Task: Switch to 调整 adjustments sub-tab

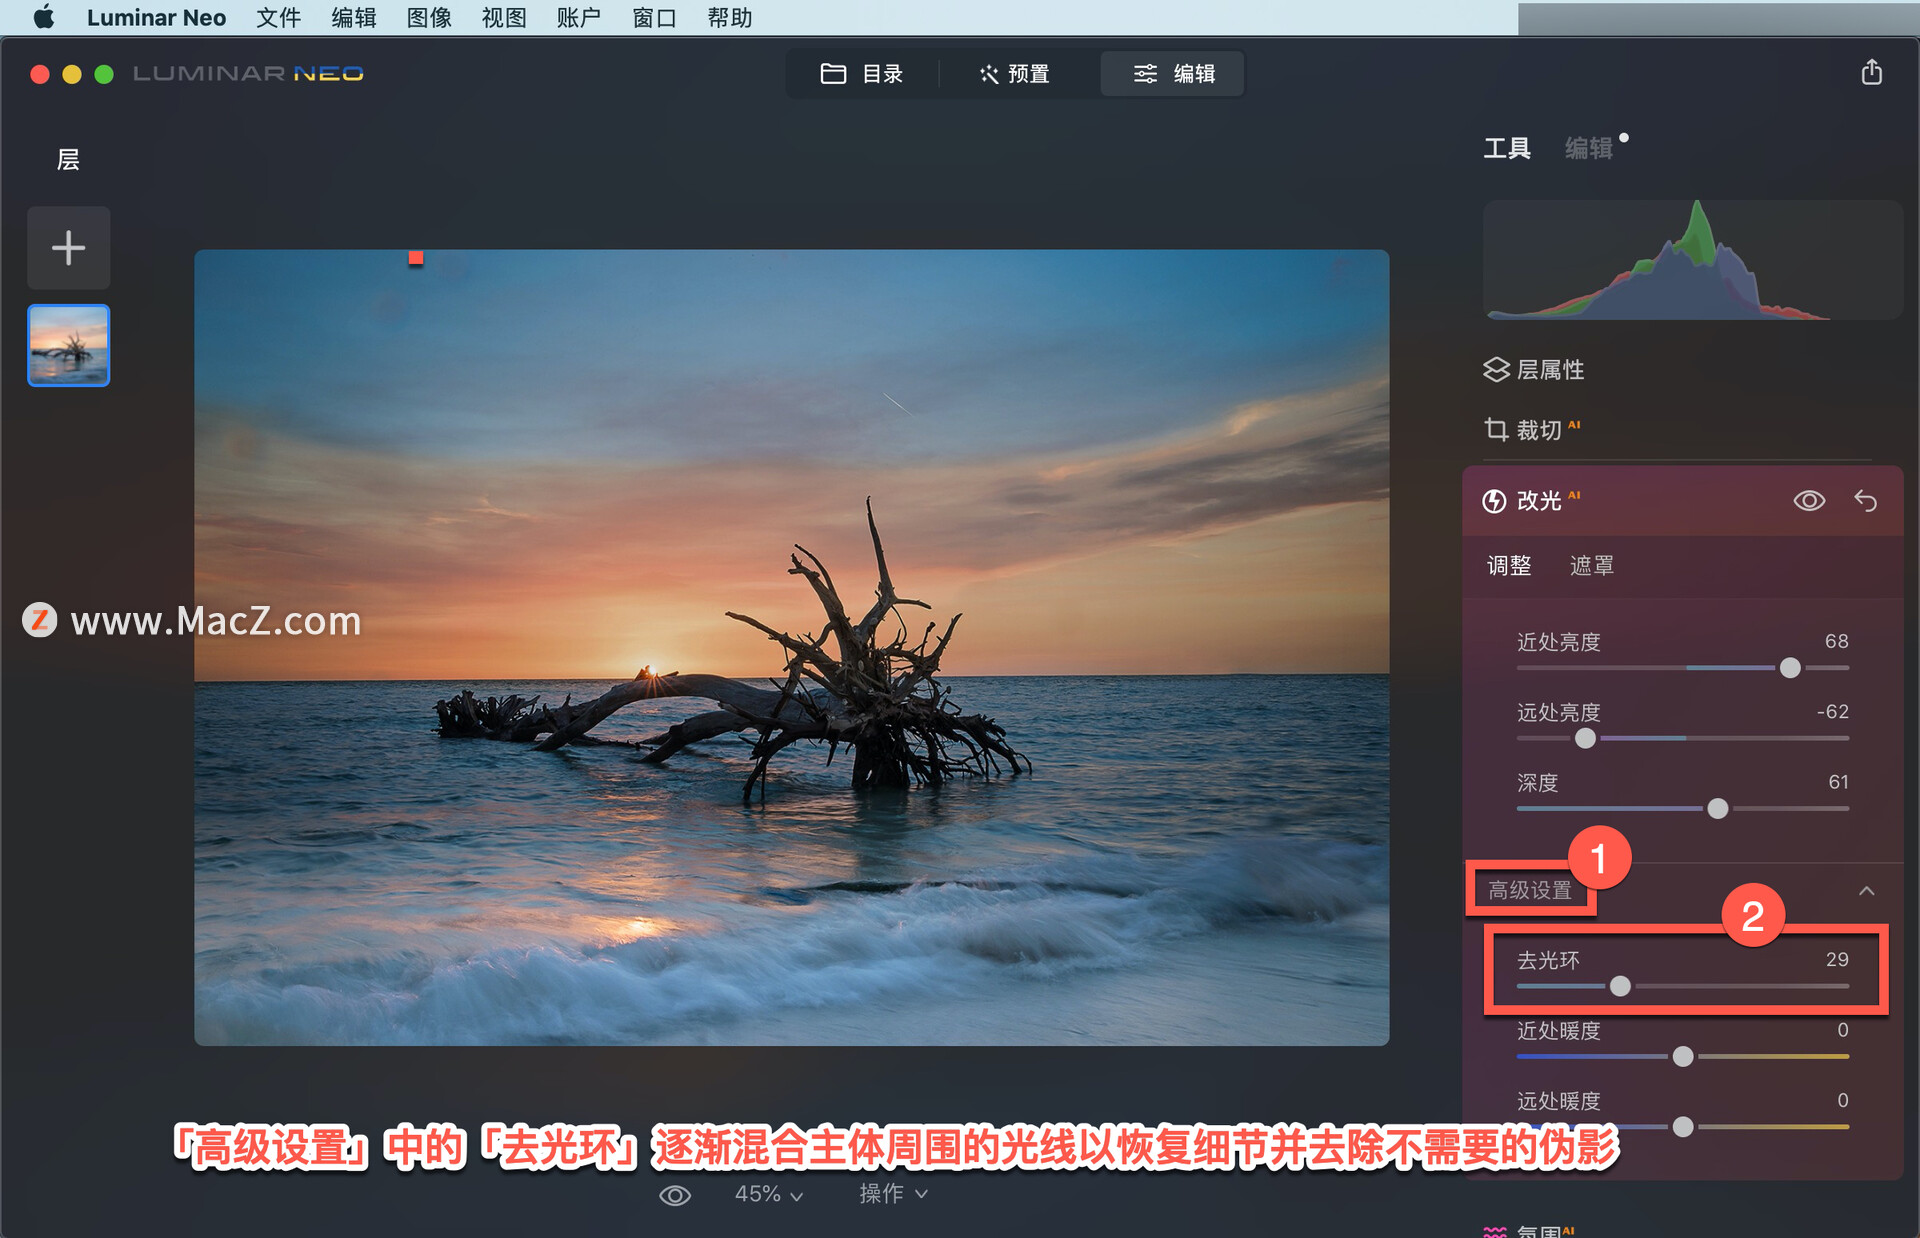Action: pos(1509,566)
